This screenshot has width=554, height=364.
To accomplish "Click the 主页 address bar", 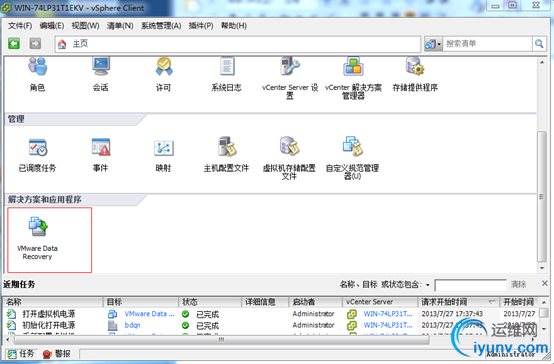I will point(238,44).
